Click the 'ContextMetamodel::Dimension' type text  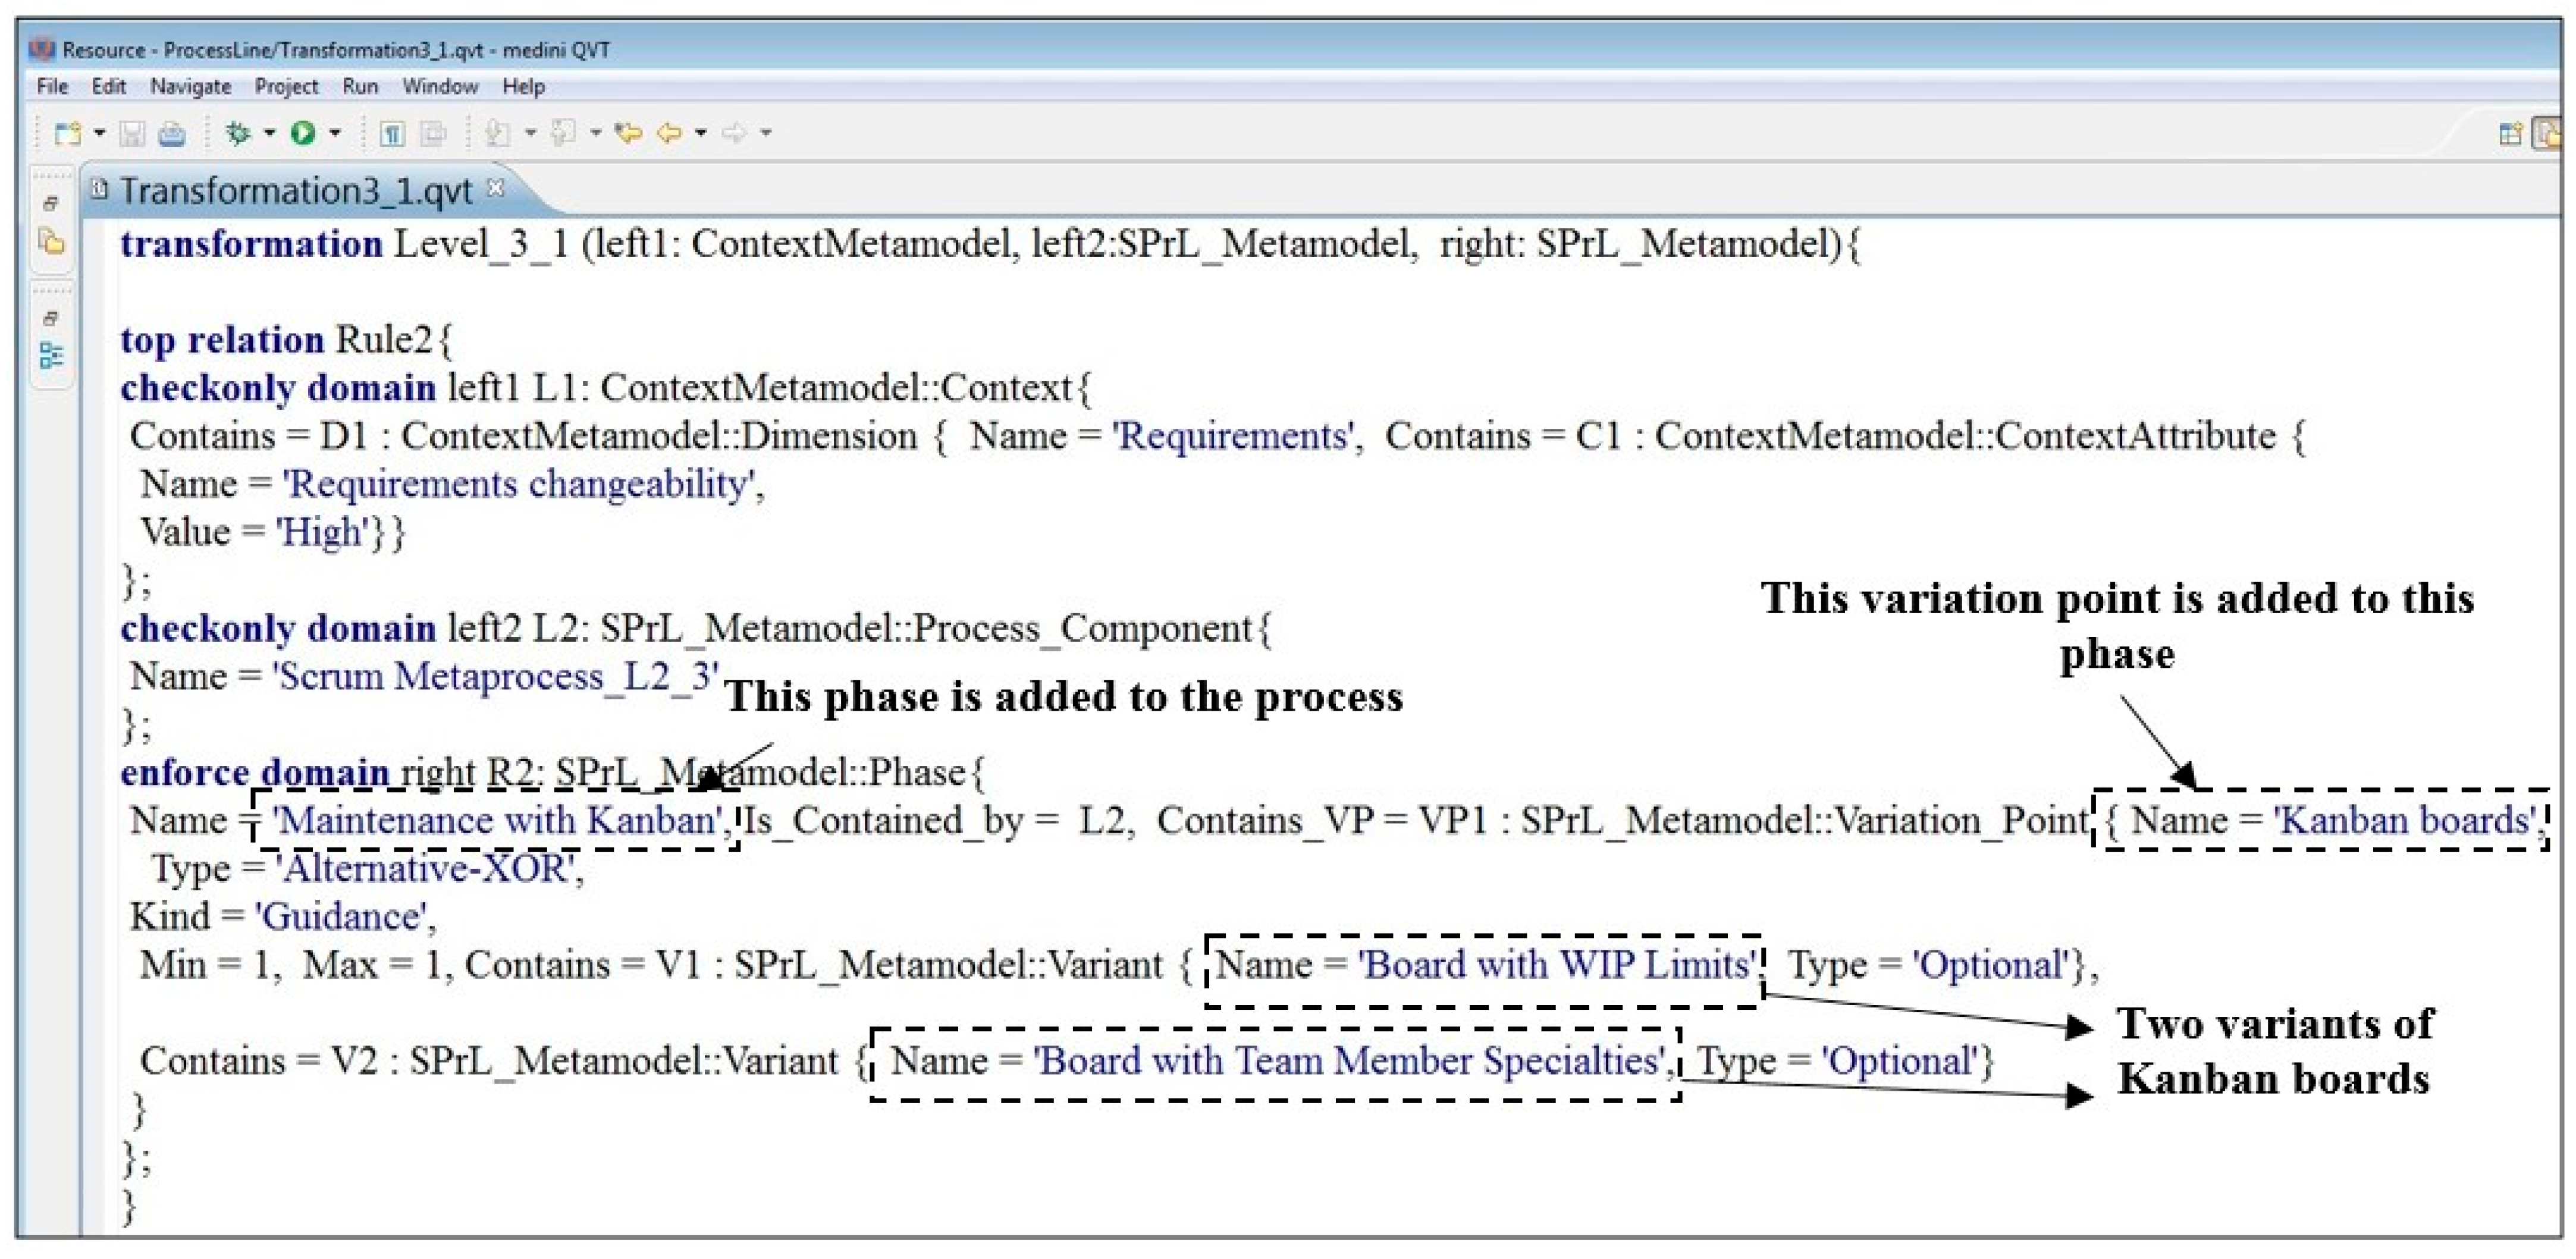[659, 437]
